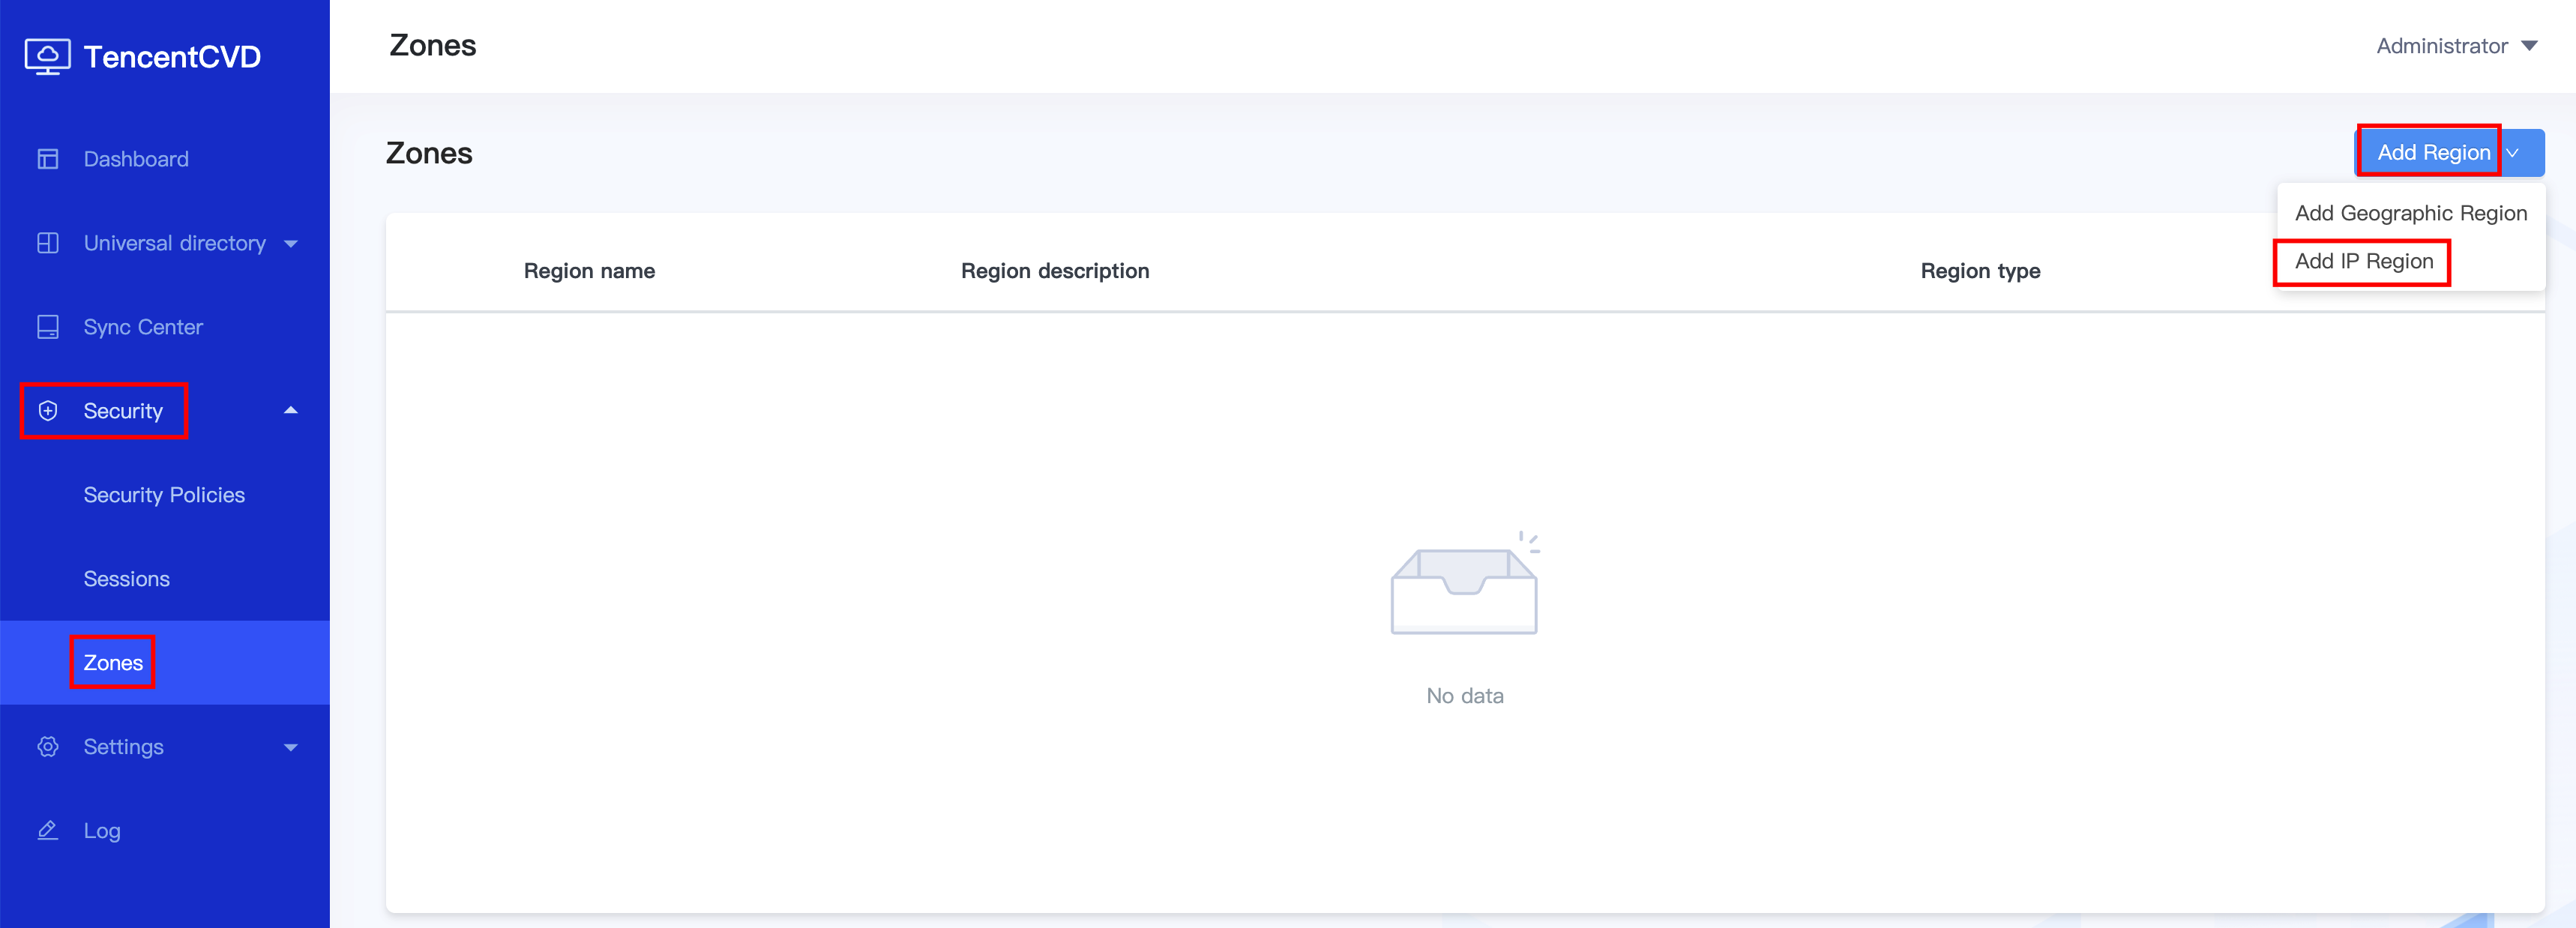The image size is (2576, 928).
Task: Click the Security shield icon
Action: (48, 411)
